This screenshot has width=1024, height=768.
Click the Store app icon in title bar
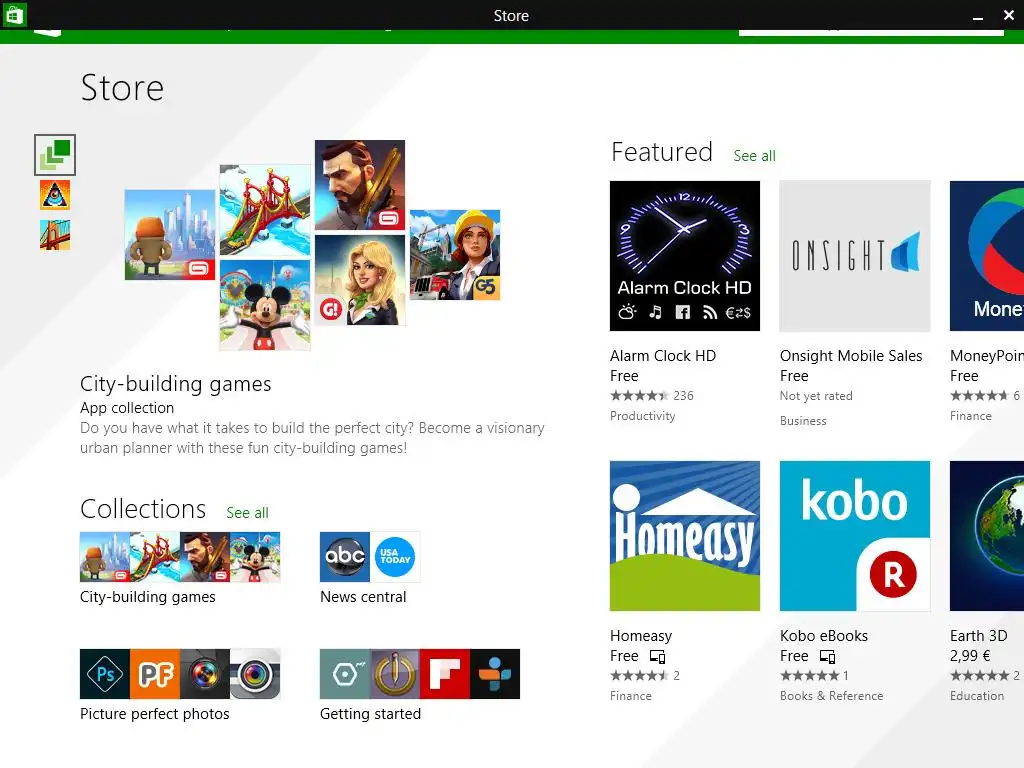point(14,14)
